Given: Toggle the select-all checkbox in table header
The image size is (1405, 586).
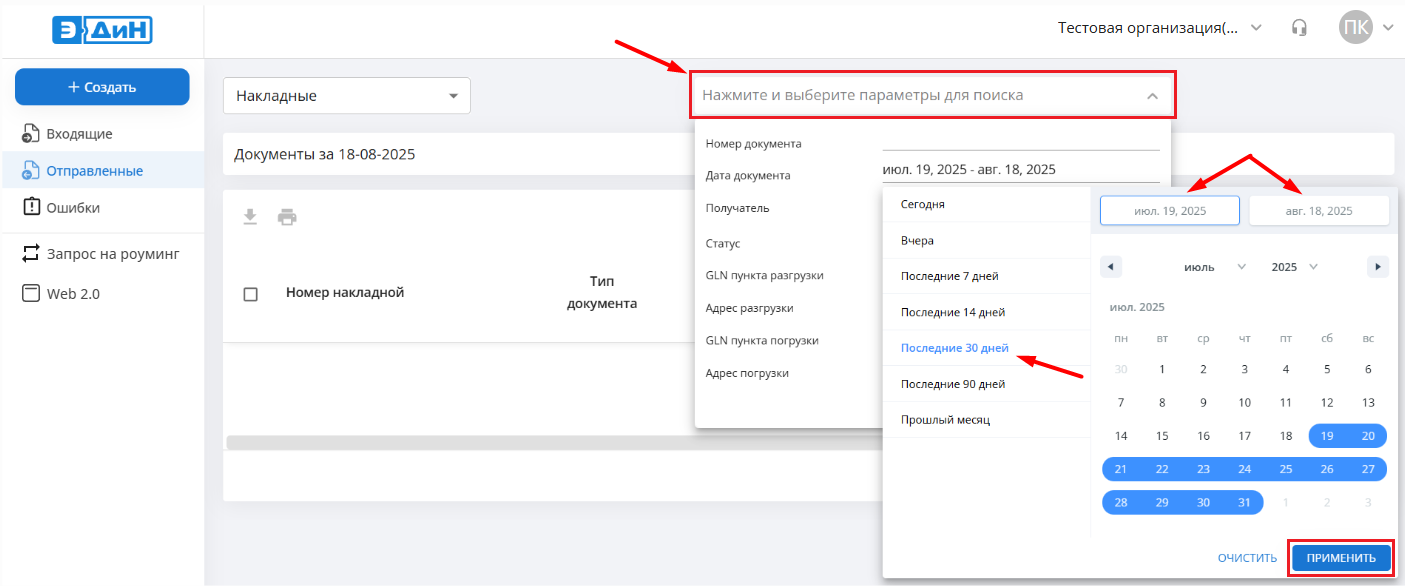Looking at the screenshot, I should (x=251, y=294).
